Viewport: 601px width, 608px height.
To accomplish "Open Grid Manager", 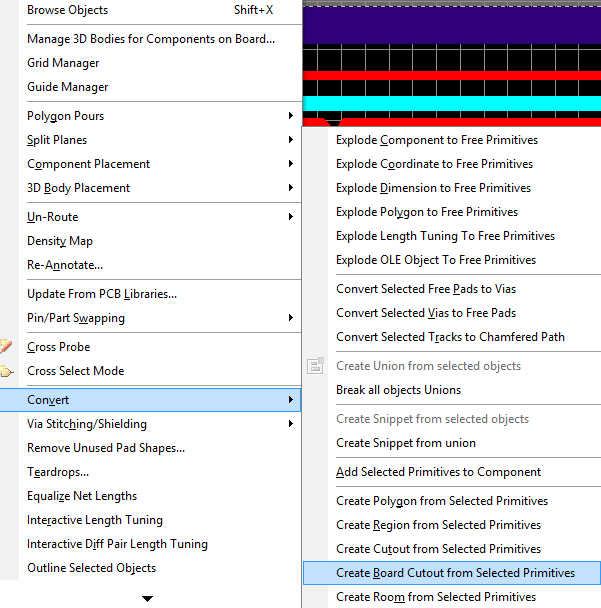I will coord(150,63).
